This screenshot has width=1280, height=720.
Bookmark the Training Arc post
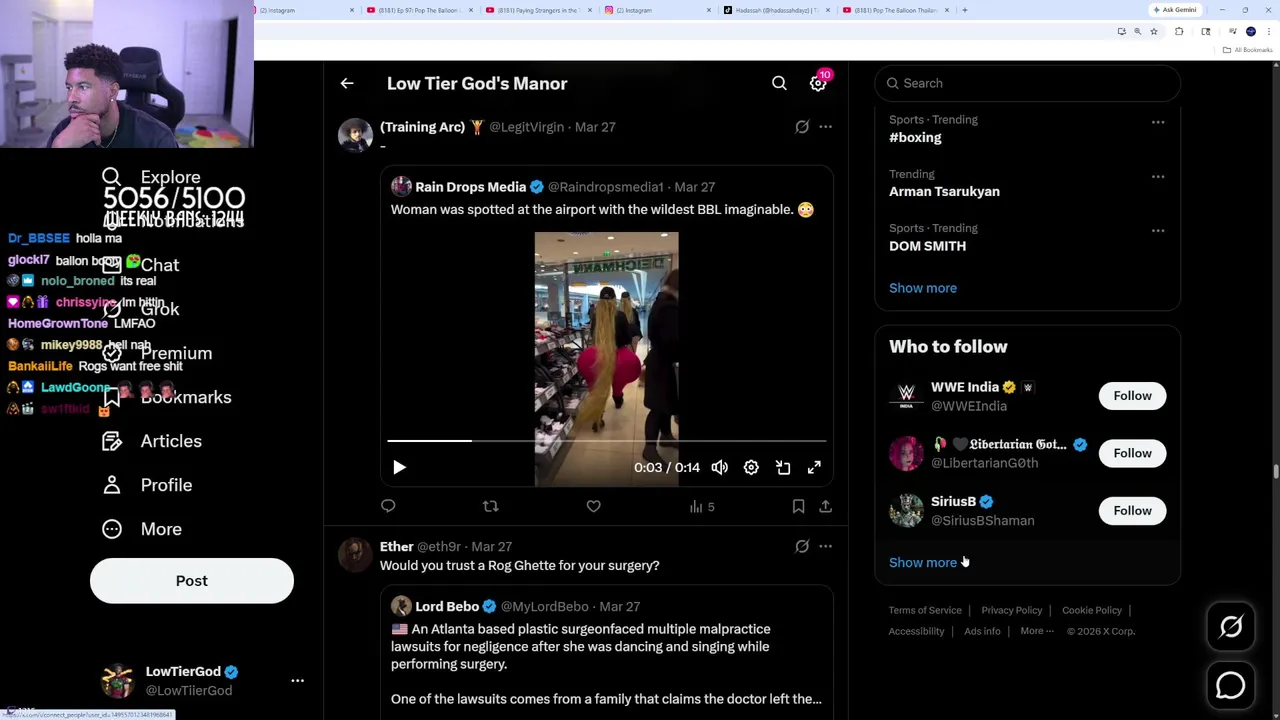[798, 507]
